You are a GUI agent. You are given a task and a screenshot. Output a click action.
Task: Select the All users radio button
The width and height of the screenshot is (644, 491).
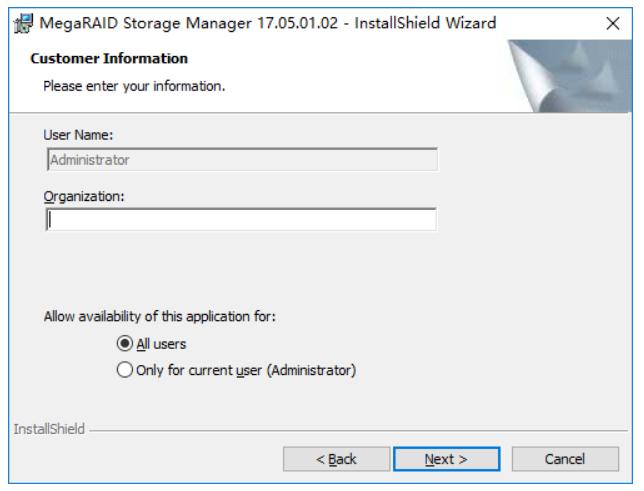(x=124, y=343)
